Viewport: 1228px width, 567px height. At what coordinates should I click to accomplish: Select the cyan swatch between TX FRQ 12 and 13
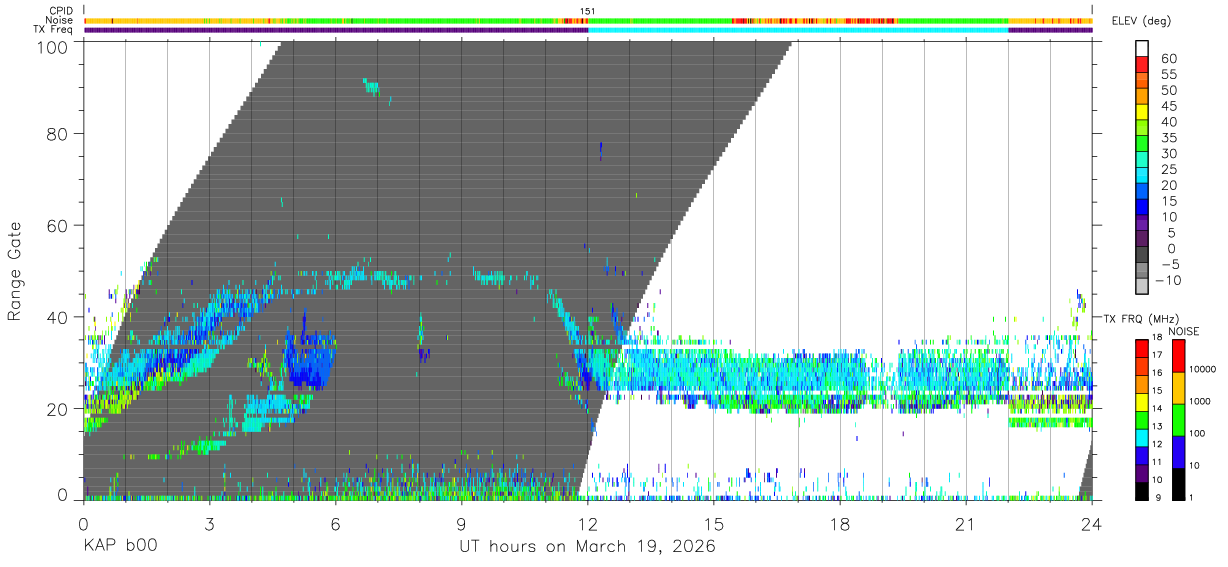coord(1144,437)
